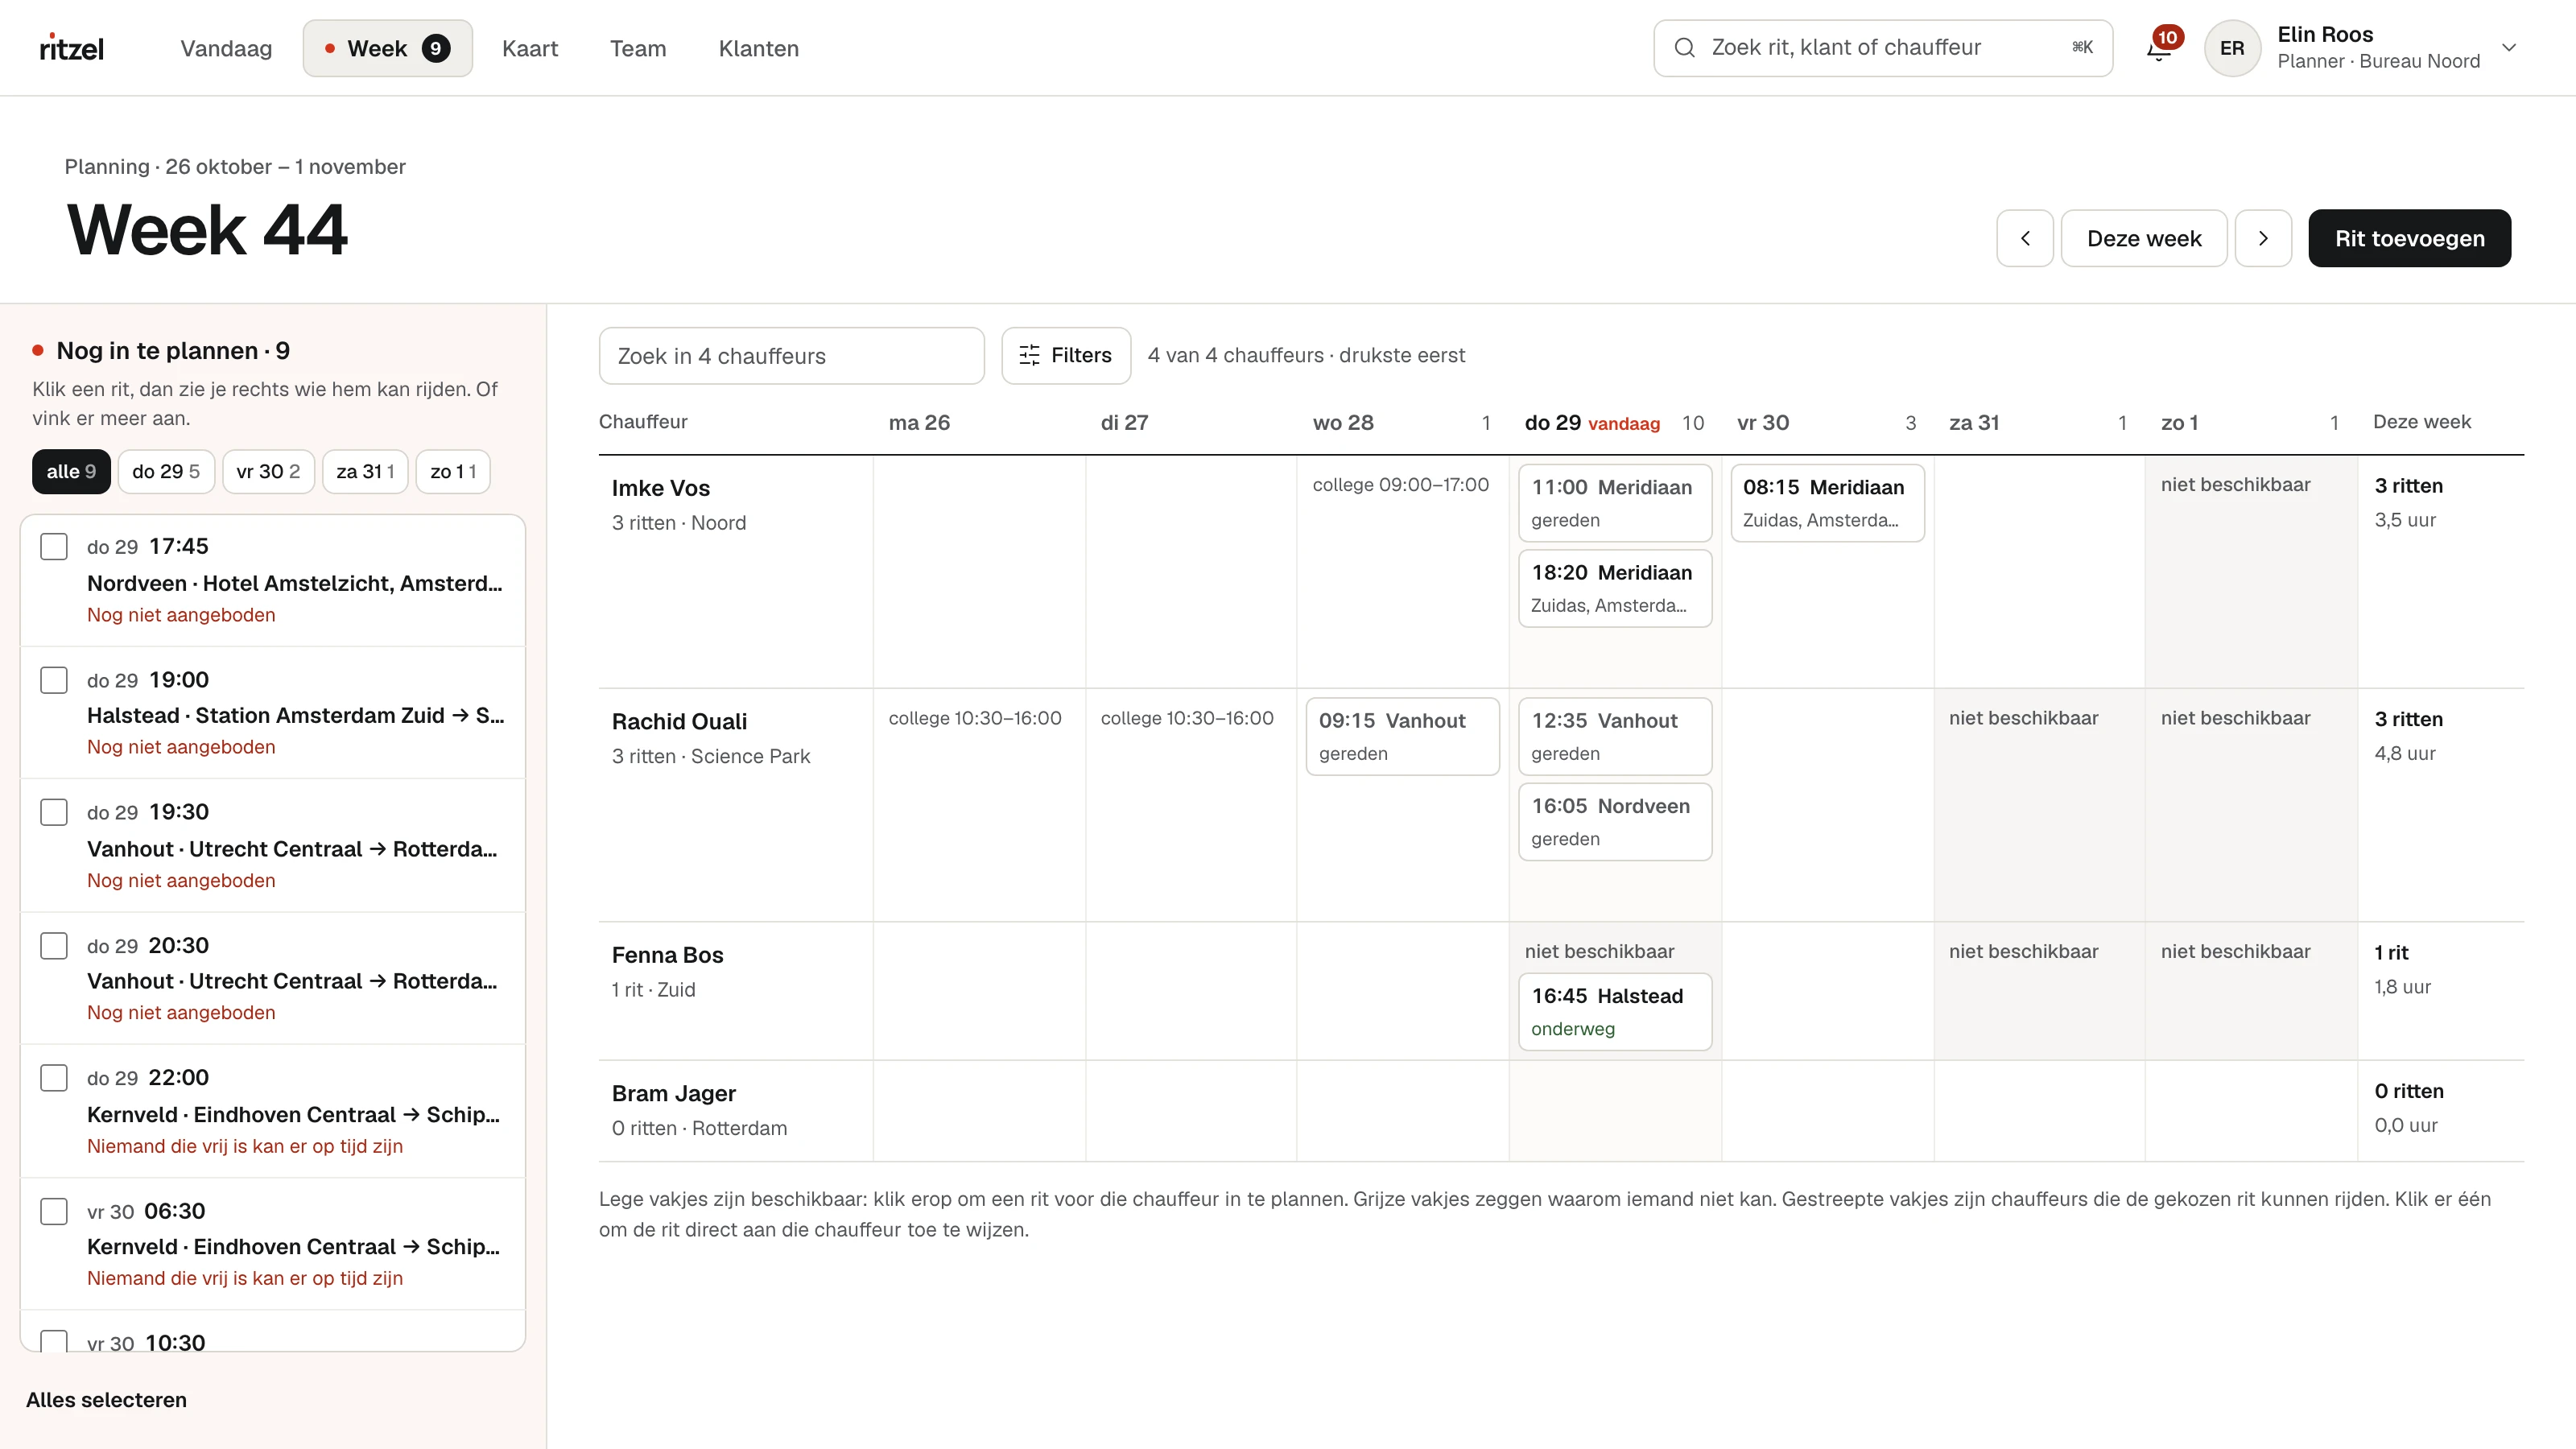Open the 12:35 Vanhout ride card

[1615, 736]
